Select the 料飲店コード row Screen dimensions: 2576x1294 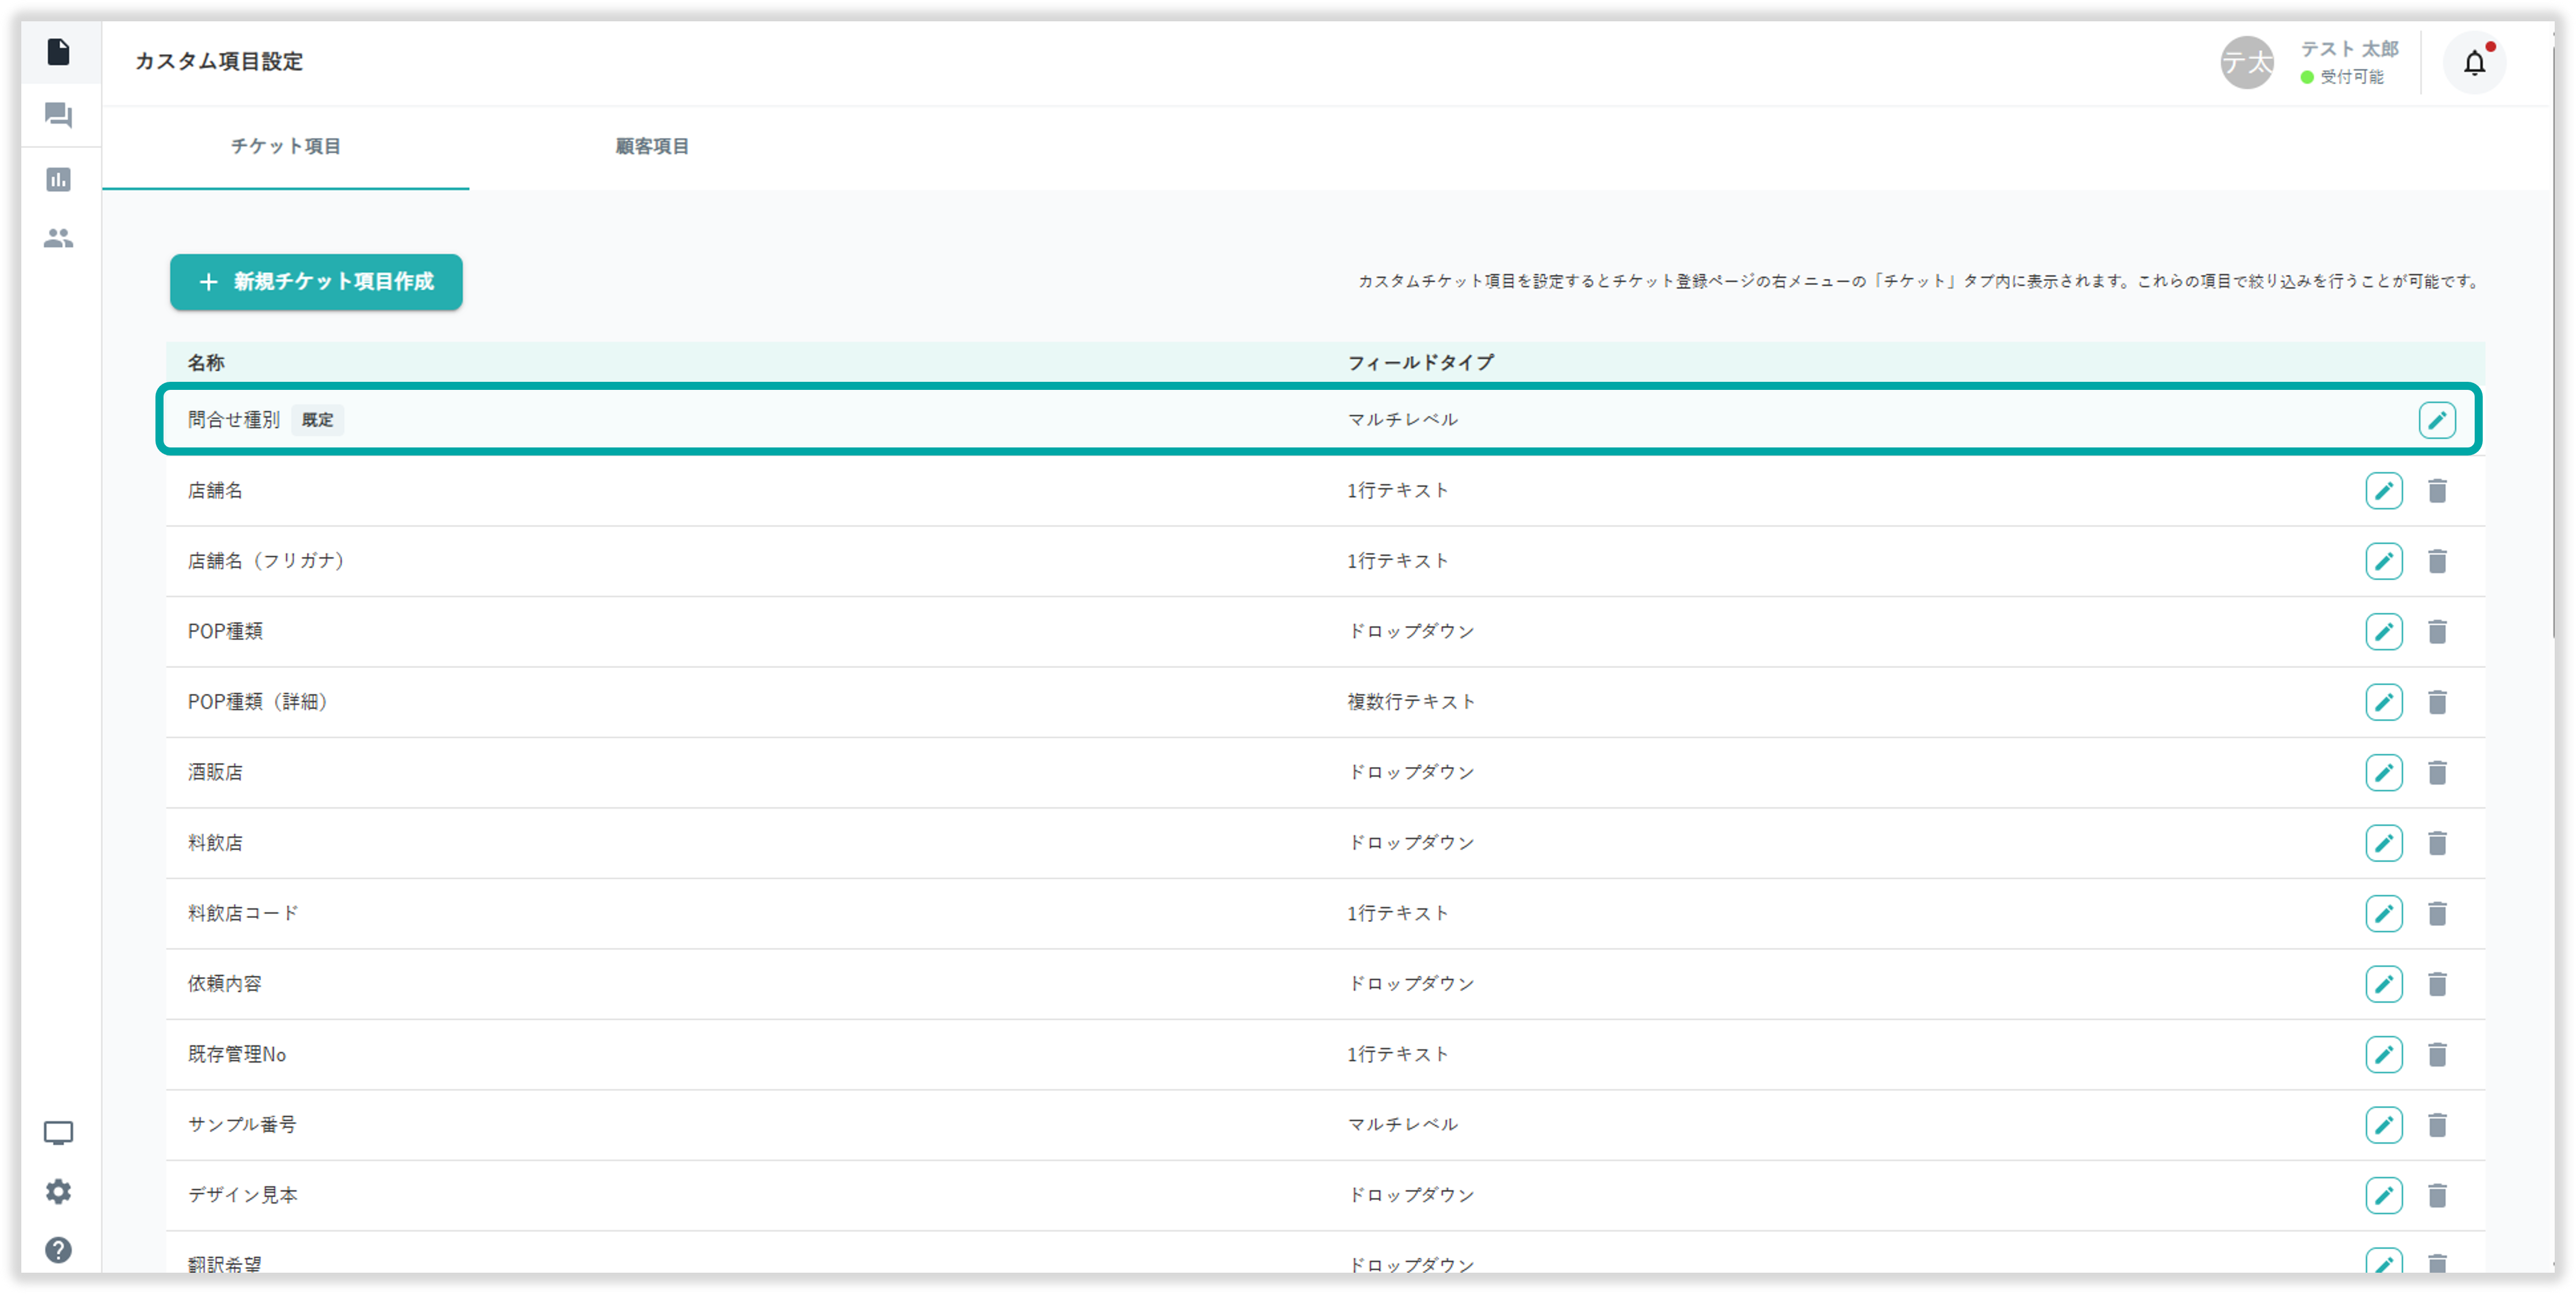(x=243, y=914)
